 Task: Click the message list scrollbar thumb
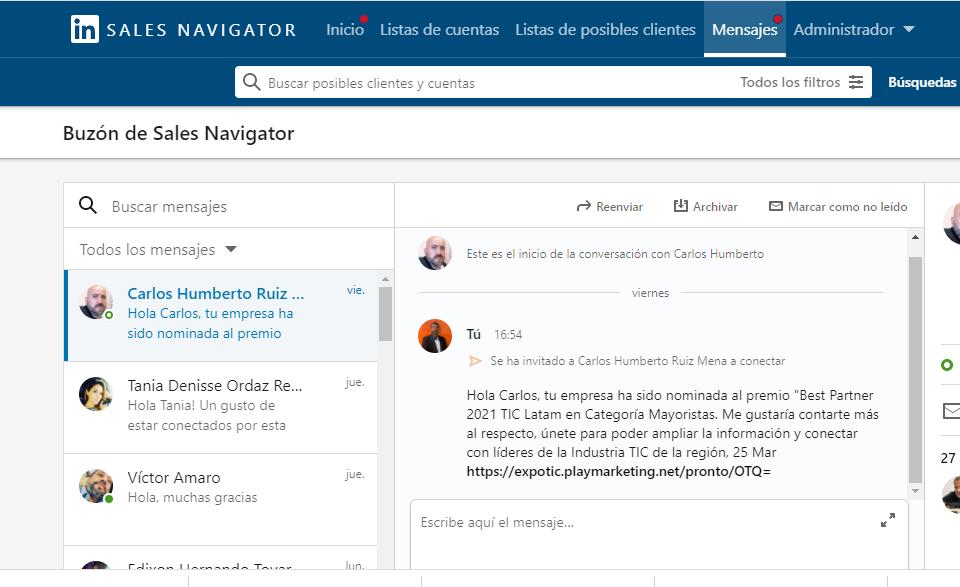tap(385, 313)
